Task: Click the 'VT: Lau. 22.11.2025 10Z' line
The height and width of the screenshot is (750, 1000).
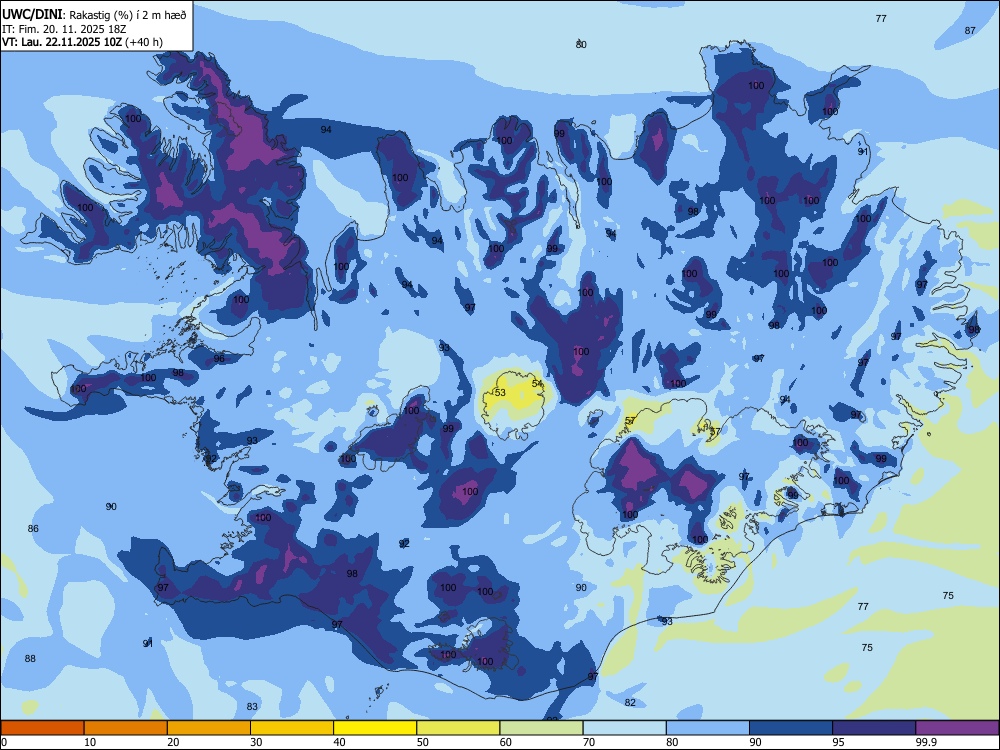Action: [x=62, y=42]
